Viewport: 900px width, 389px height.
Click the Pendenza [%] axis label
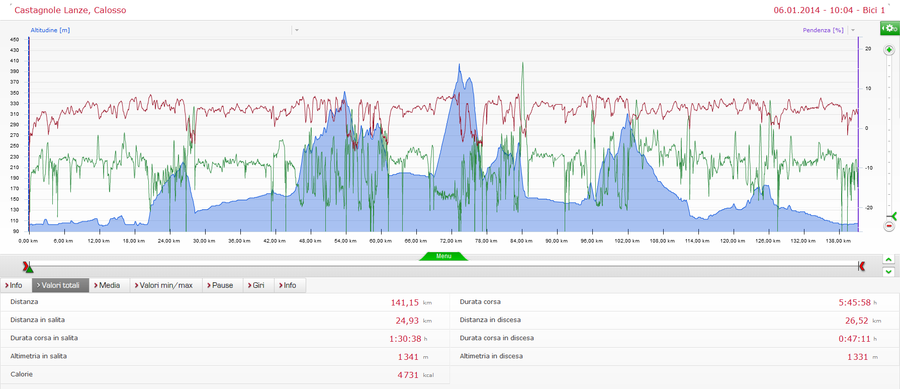click(x=823, y=30)
